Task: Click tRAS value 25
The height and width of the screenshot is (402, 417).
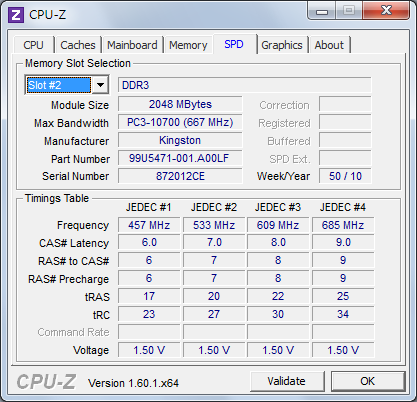Action: [343, 296]
